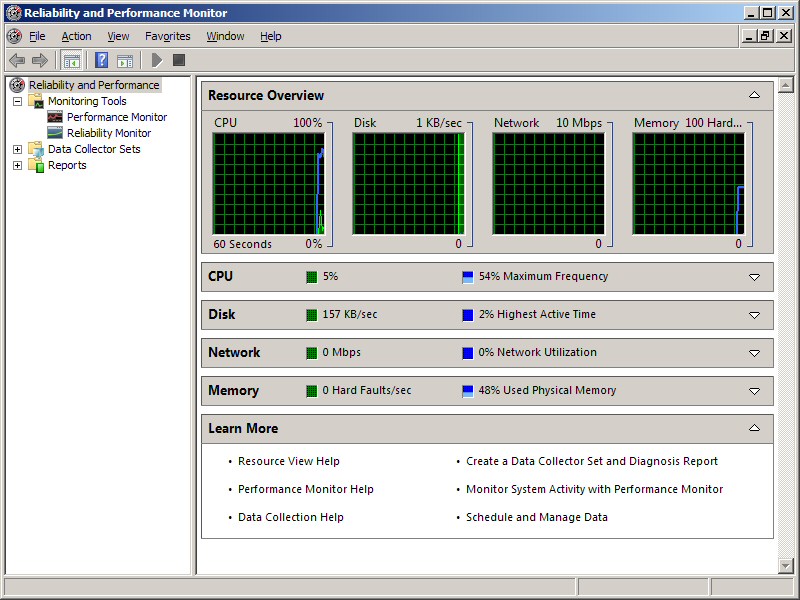Click the green Network 0 Mbps swatch

click(x=312, y=353)
